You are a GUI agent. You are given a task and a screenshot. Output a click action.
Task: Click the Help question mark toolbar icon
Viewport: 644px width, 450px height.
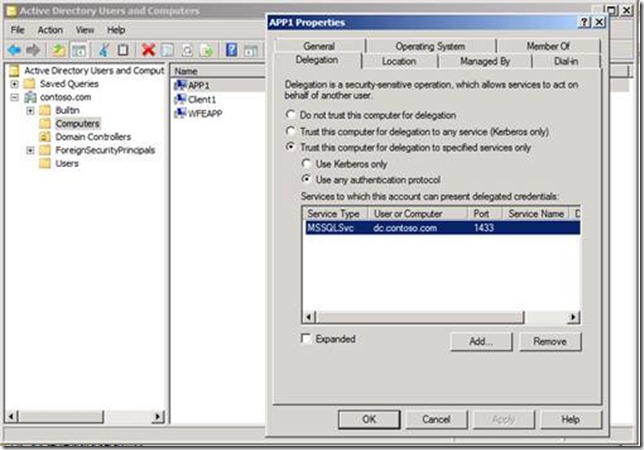coord(231,49)
